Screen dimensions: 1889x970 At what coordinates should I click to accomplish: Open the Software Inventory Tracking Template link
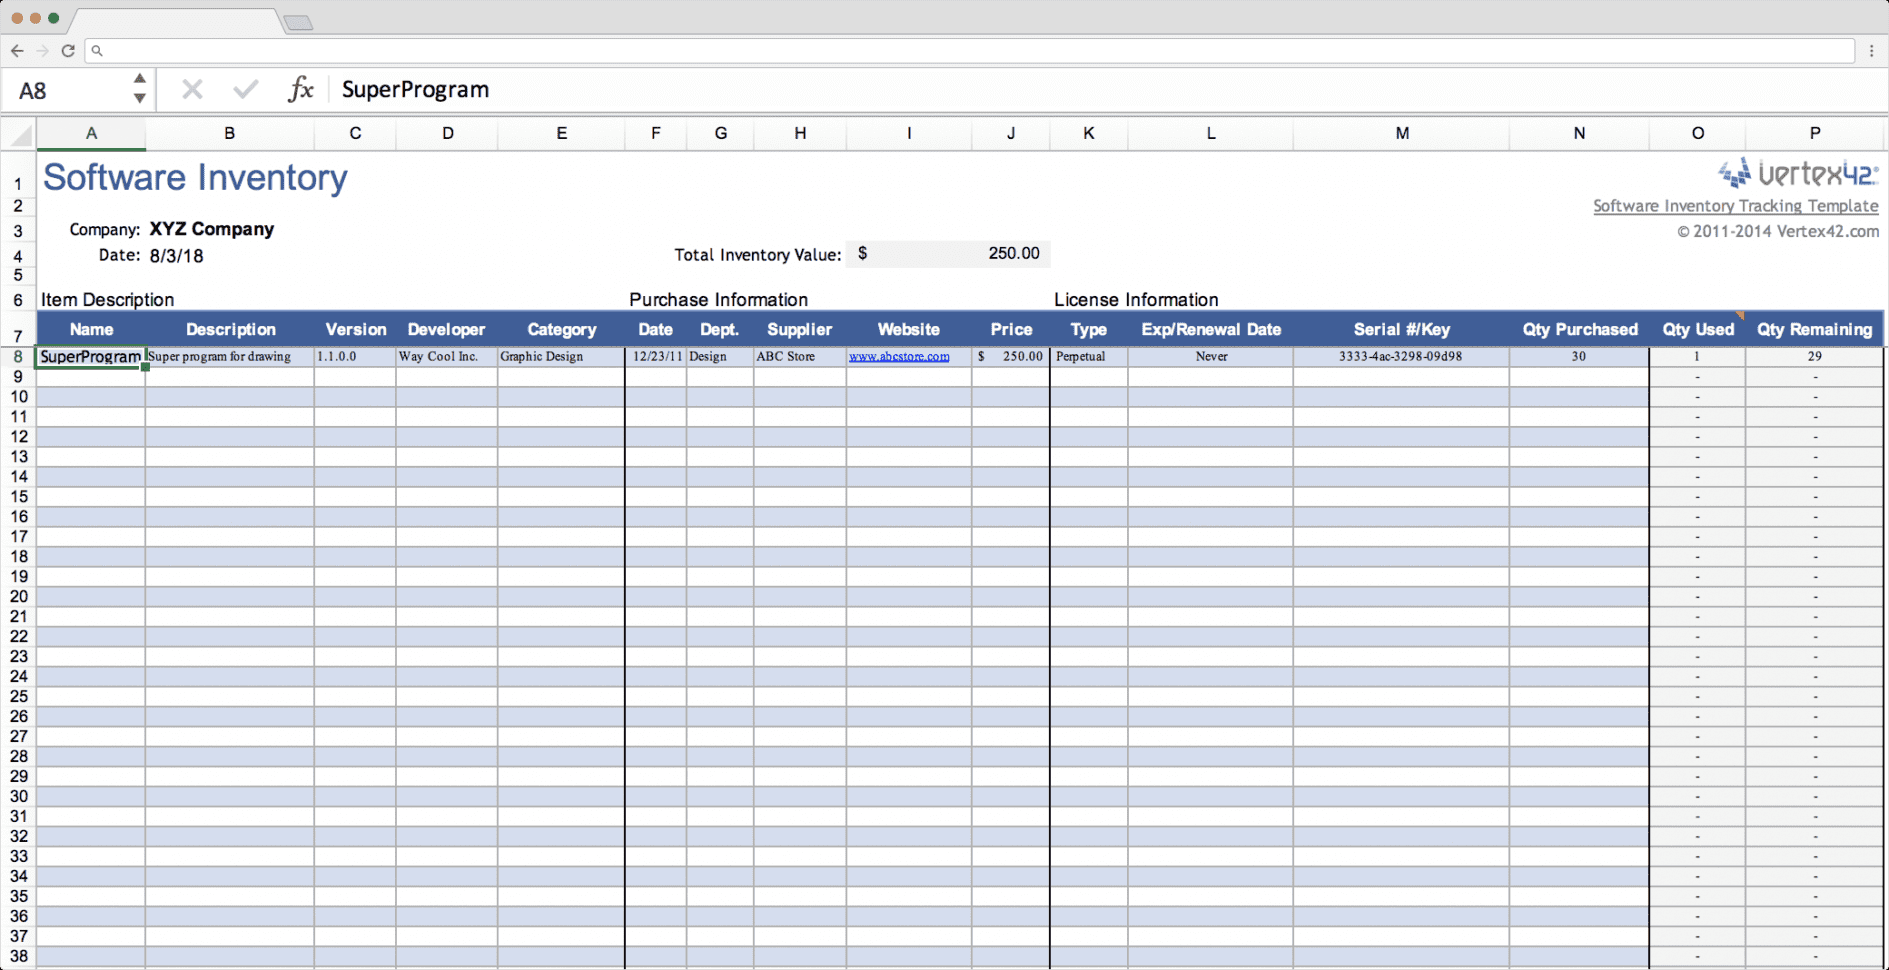click(1736, 206)
